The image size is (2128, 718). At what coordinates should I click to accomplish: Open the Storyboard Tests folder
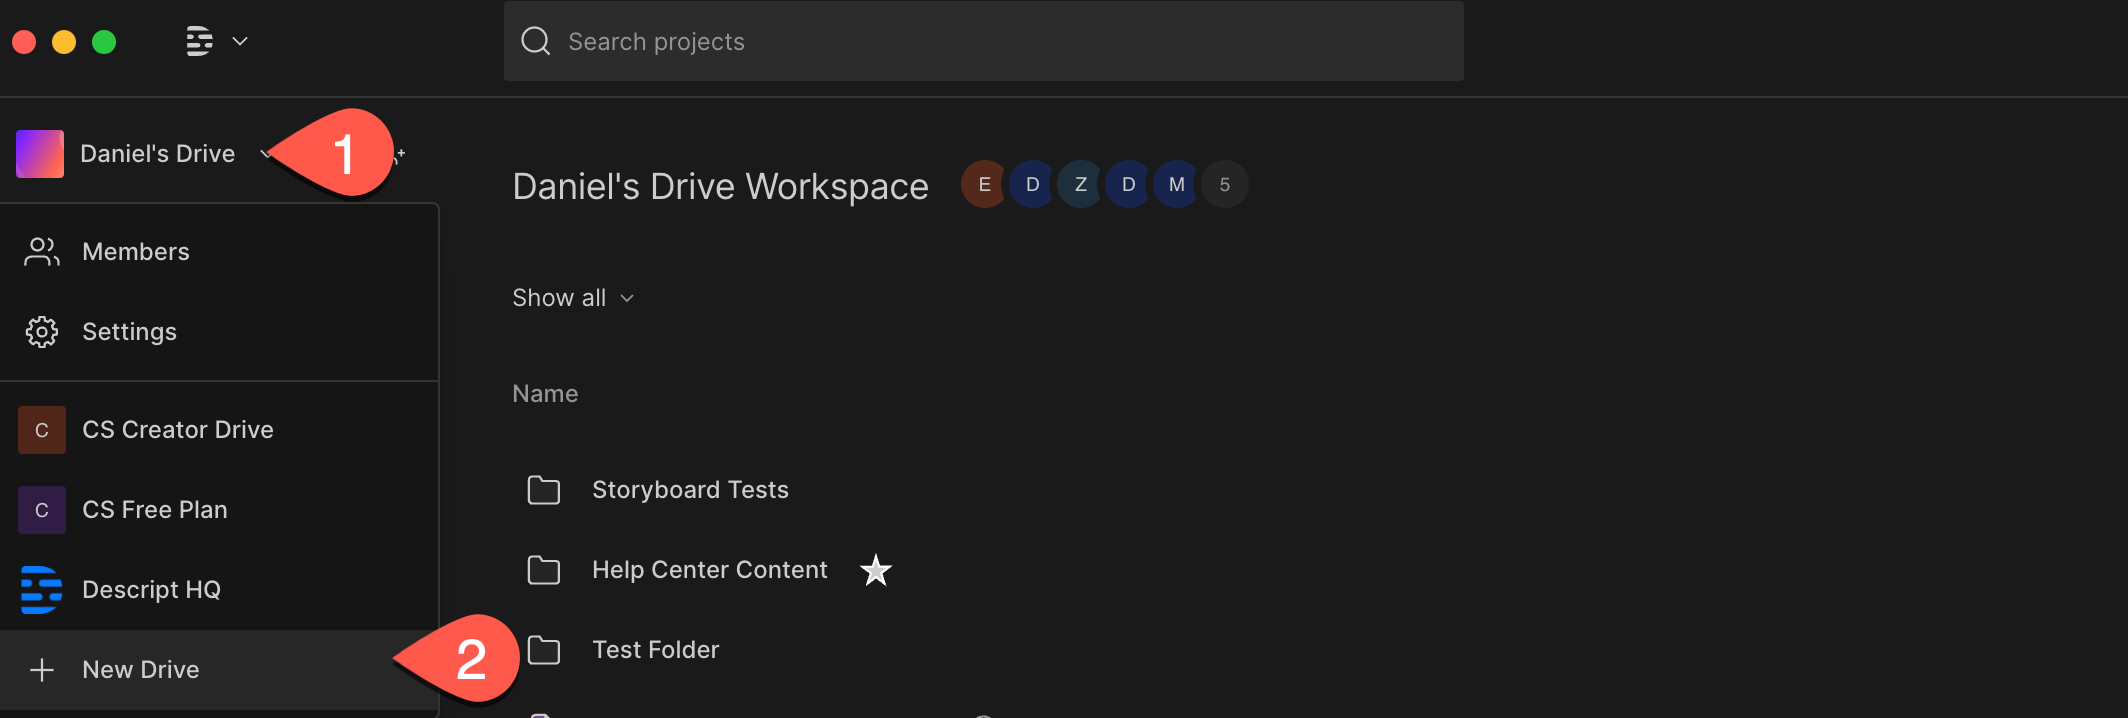690,490
